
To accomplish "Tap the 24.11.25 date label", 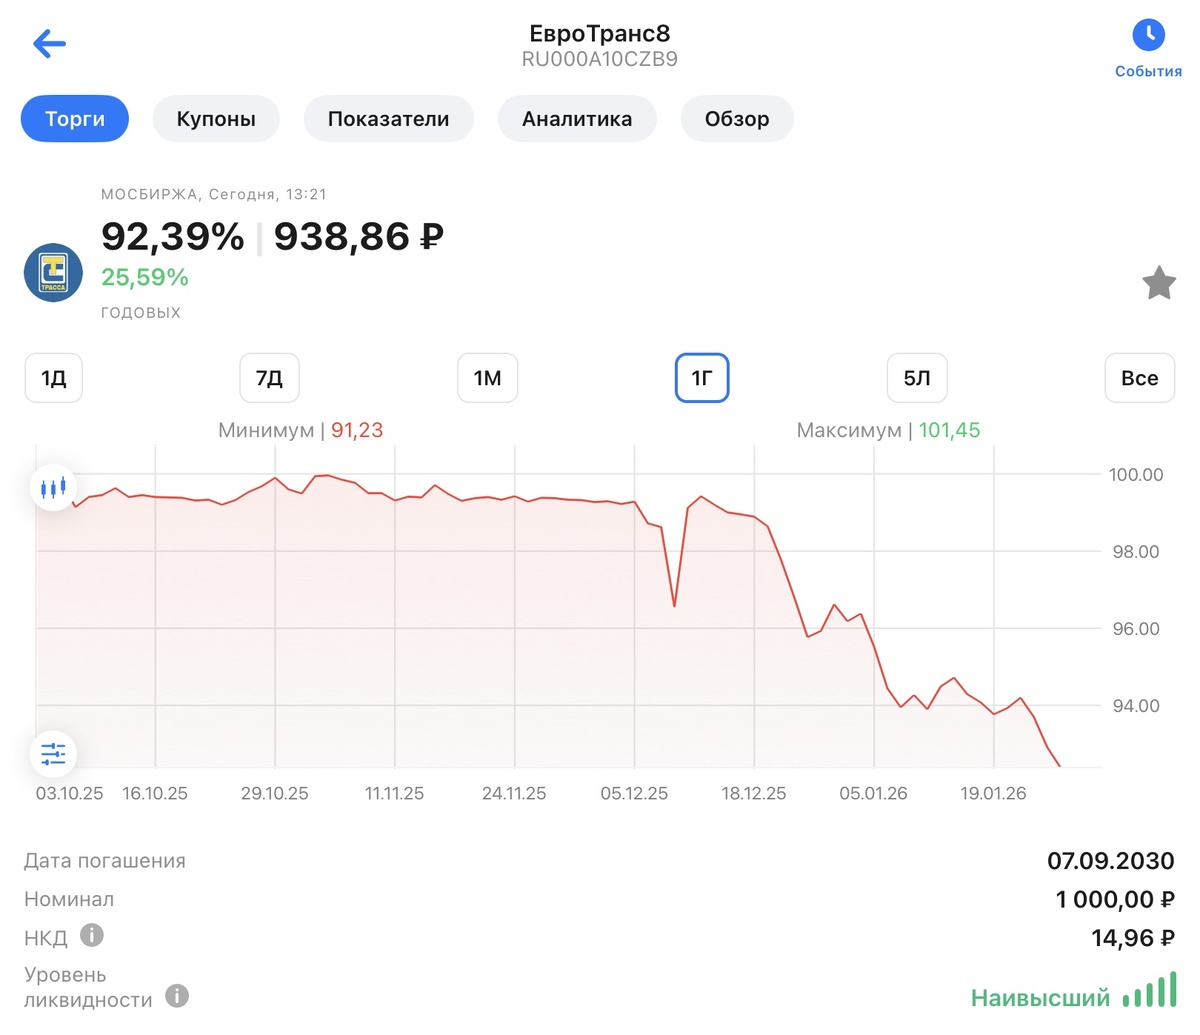I will [x=514, y=793].
